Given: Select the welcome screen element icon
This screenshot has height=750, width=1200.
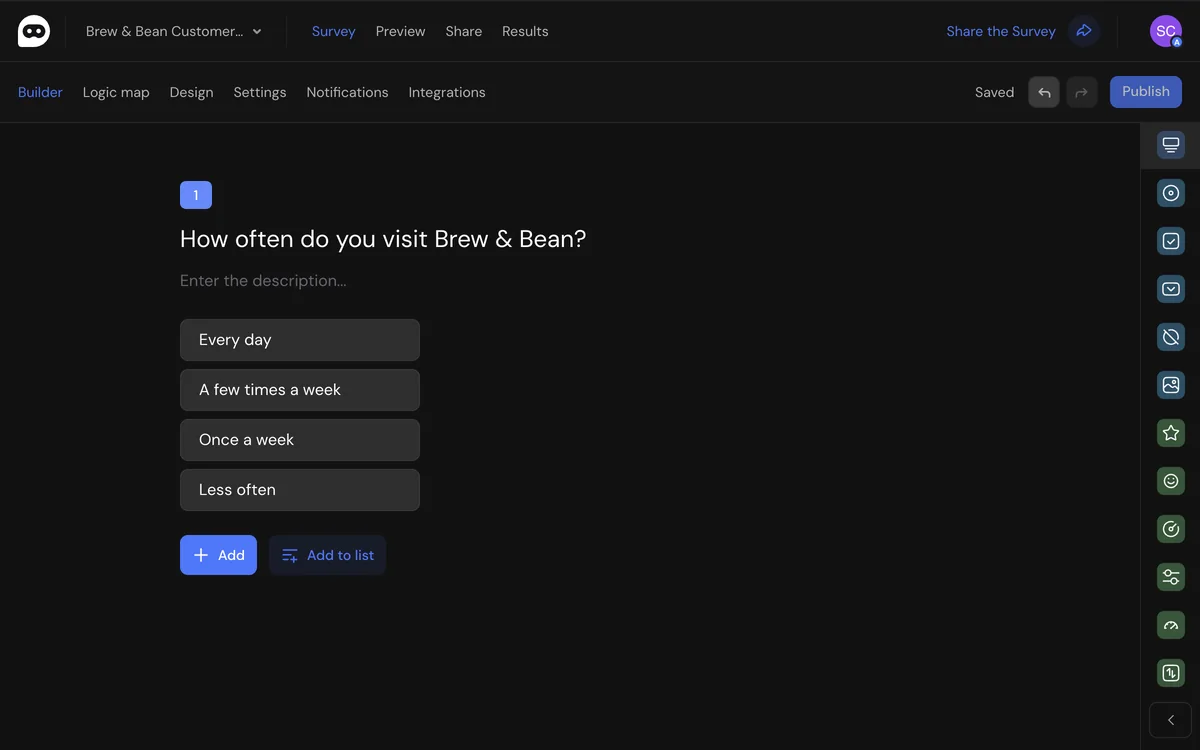Looking at the screenshot, I should click(1171, 145).
